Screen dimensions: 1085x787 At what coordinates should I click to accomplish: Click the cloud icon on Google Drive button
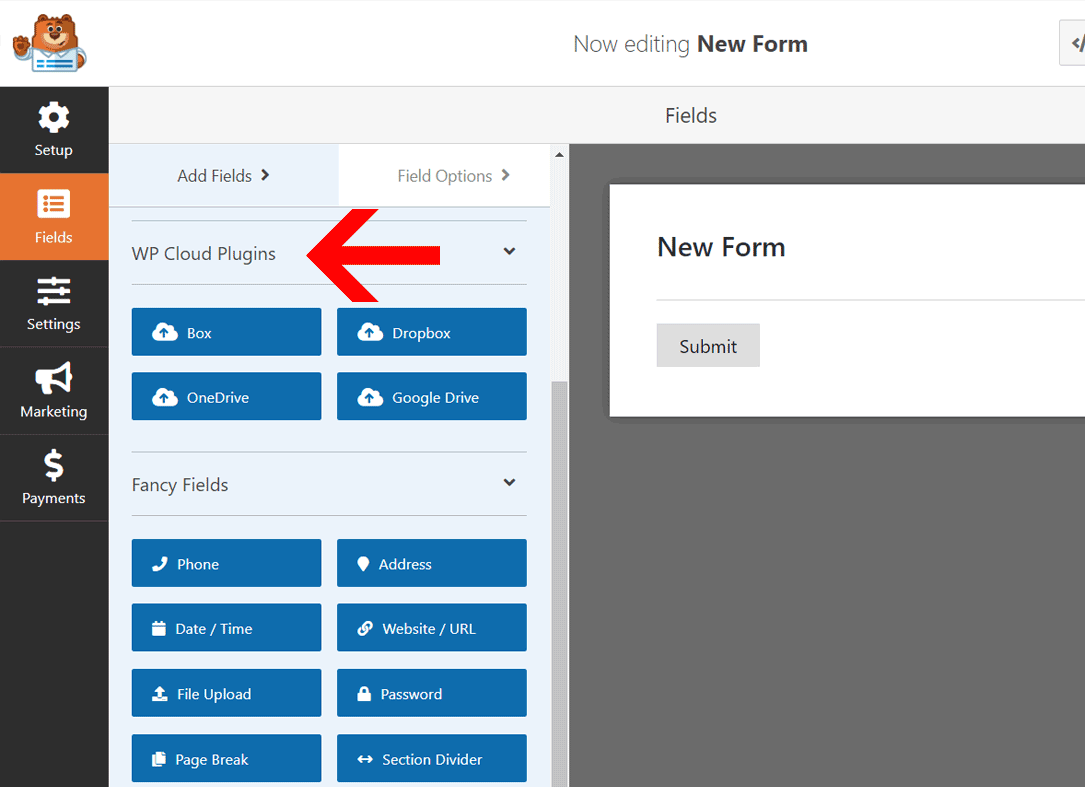click(x=370, y=397)
